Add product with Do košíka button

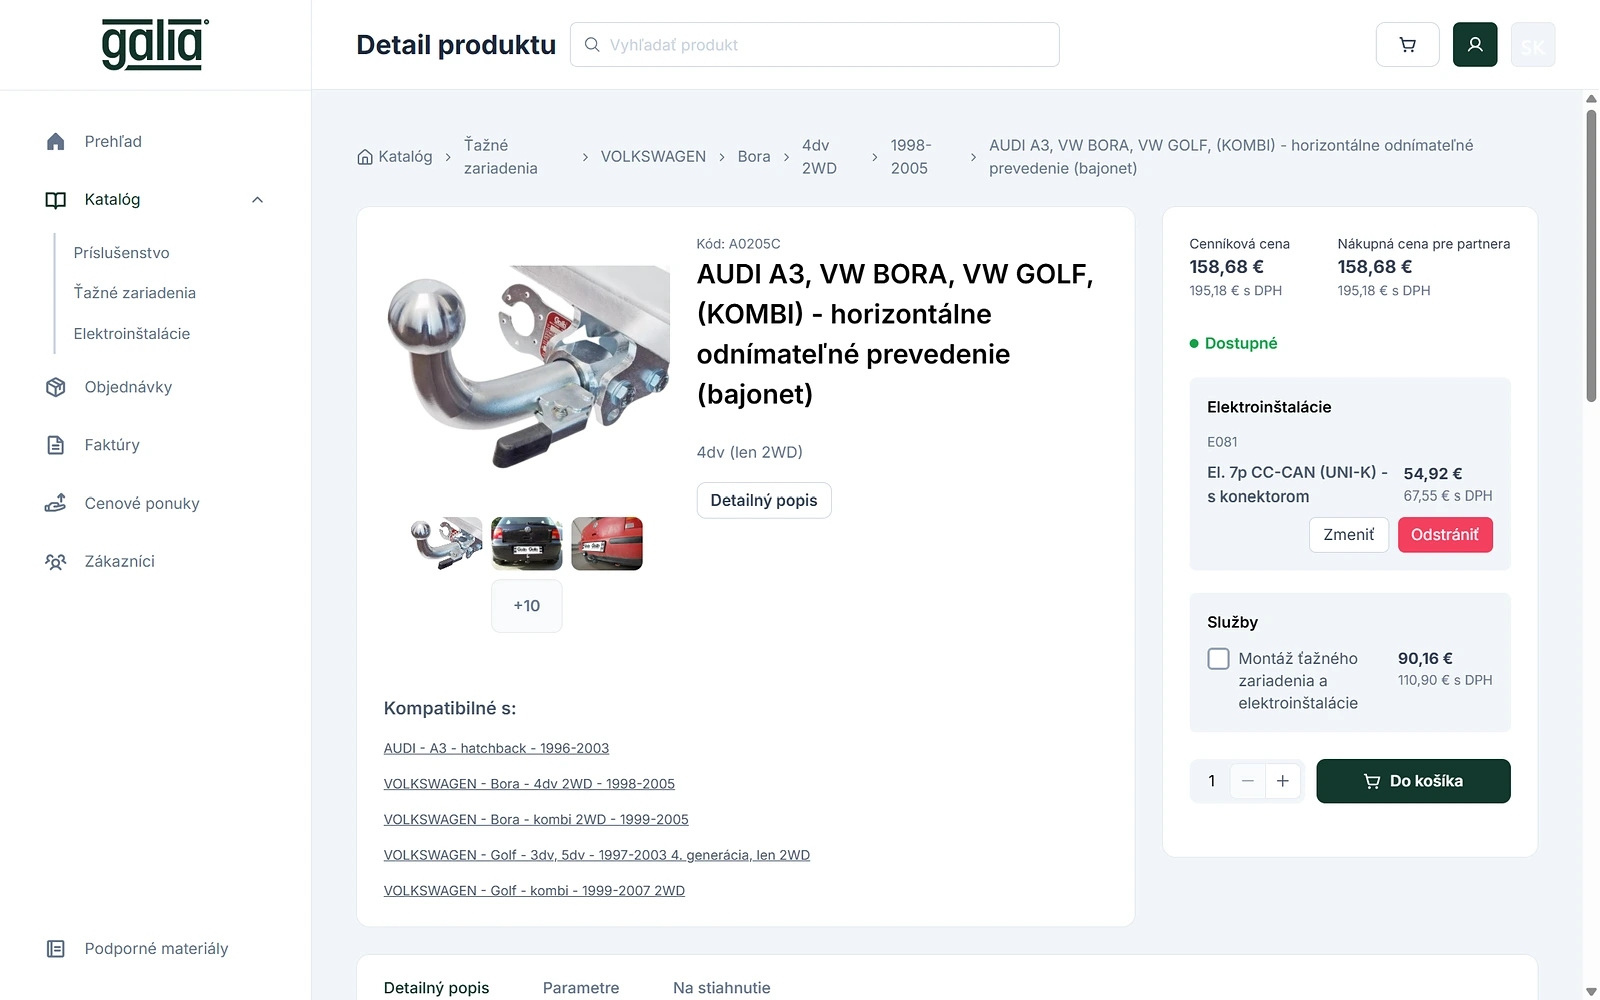pos(1413,781)
